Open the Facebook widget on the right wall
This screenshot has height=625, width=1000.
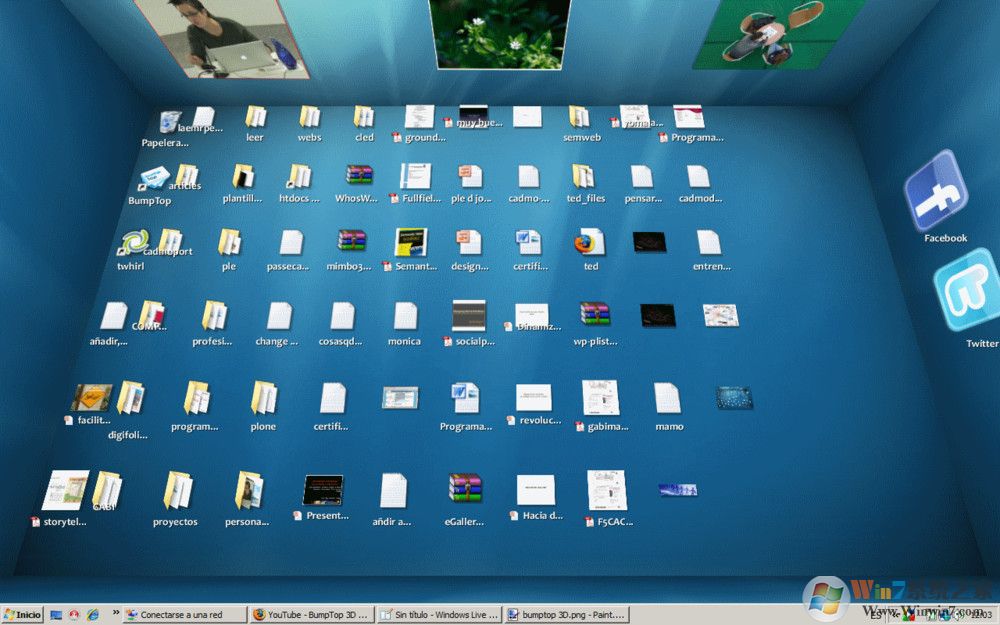941,193
